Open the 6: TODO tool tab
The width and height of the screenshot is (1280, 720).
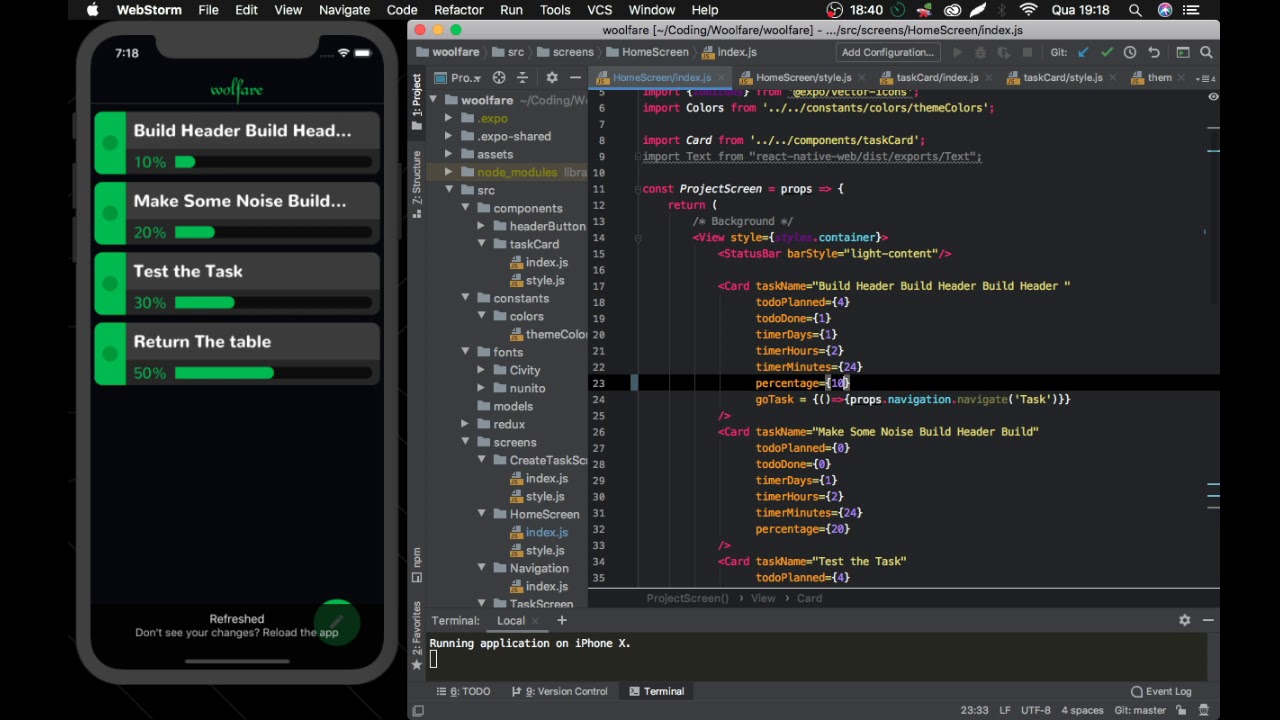pyautogui.click(x=463, y=691)
